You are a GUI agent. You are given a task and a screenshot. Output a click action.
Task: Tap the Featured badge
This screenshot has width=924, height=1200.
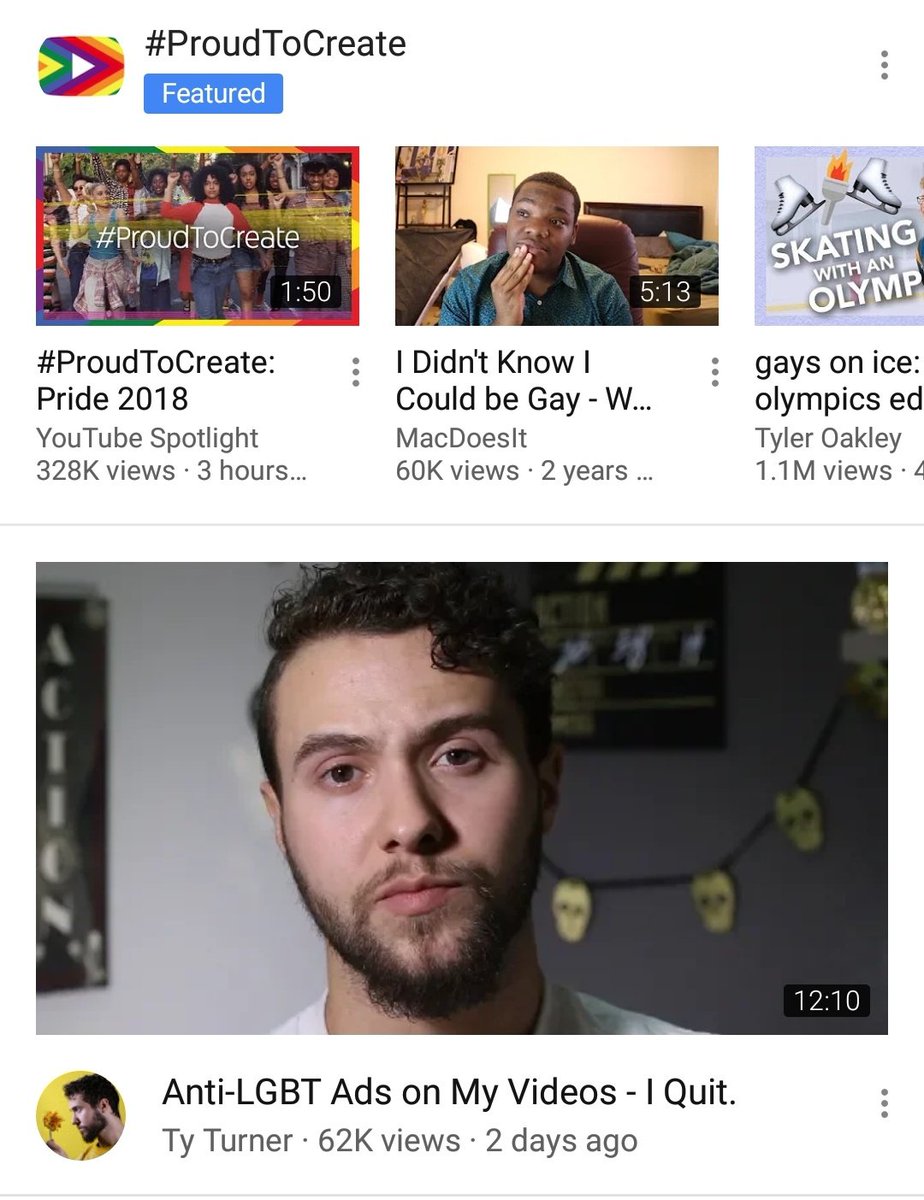pyautogui.click(x=213, y=94)
